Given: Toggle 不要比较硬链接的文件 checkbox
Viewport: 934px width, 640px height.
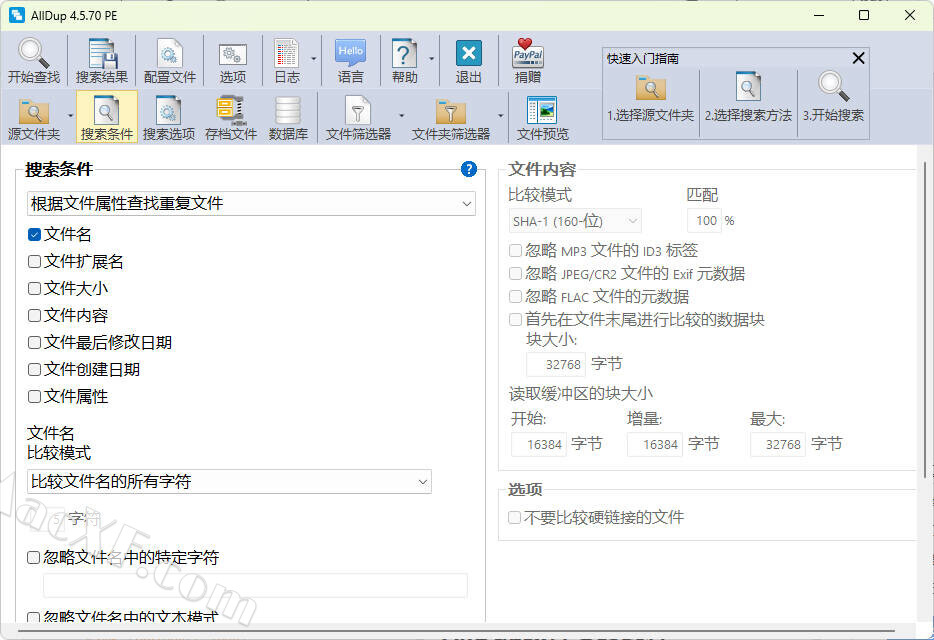Looking at the screenshot, I should point(515,517).
